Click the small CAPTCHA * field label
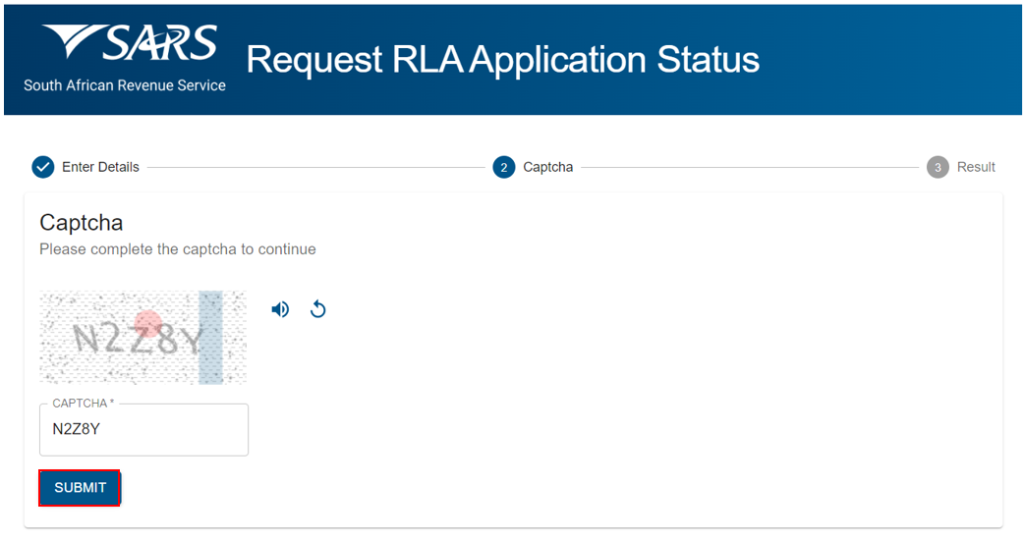Screen dimensions: 1024x540 point(83,403)
